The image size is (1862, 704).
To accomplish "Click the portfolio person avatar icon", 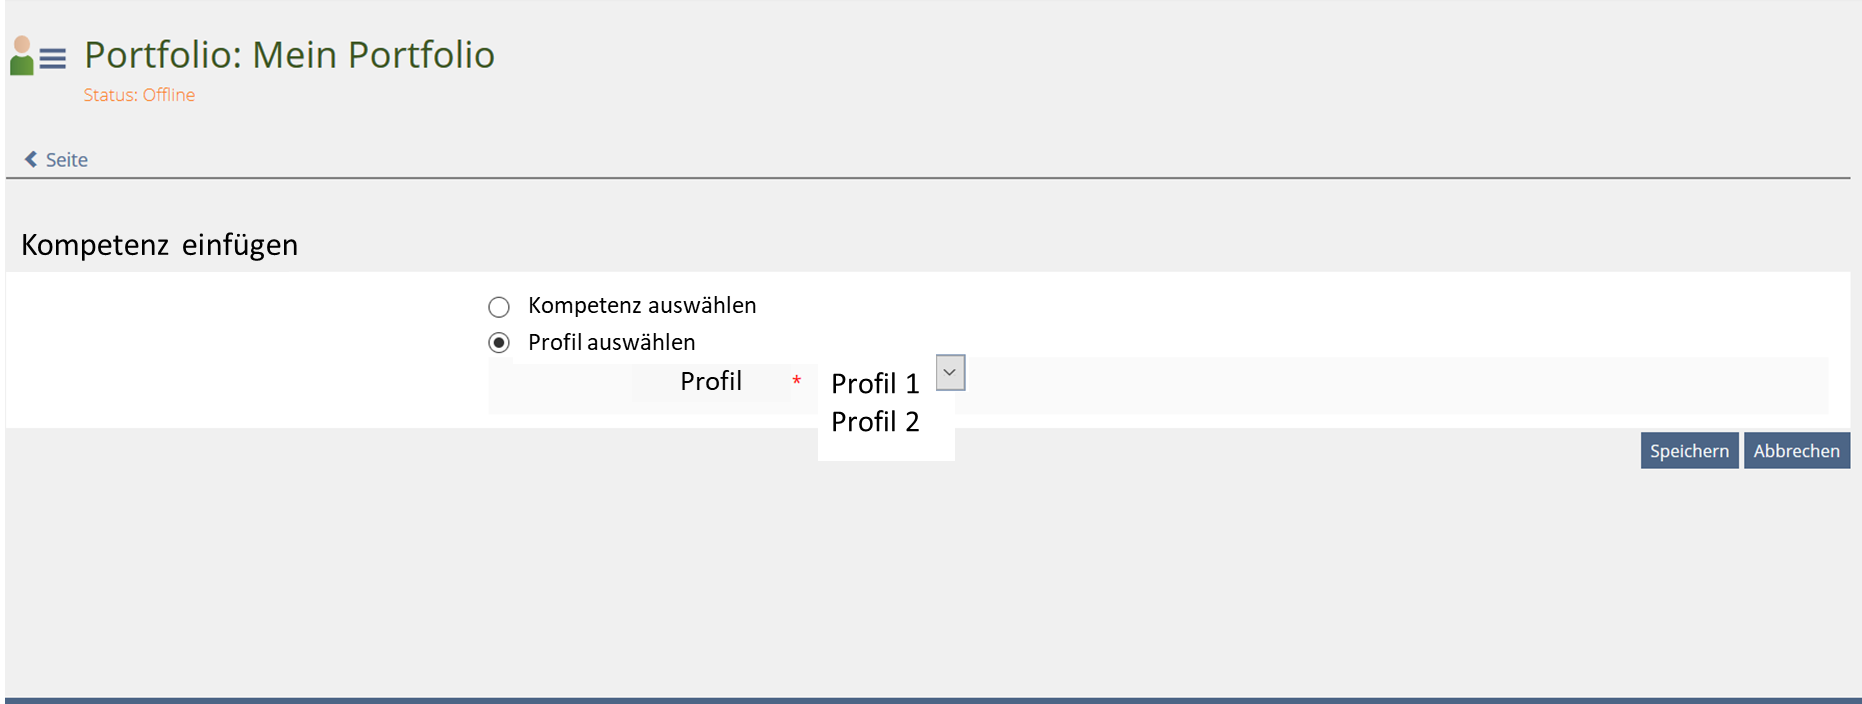I will pyautogui.click(x=21, y=56).
